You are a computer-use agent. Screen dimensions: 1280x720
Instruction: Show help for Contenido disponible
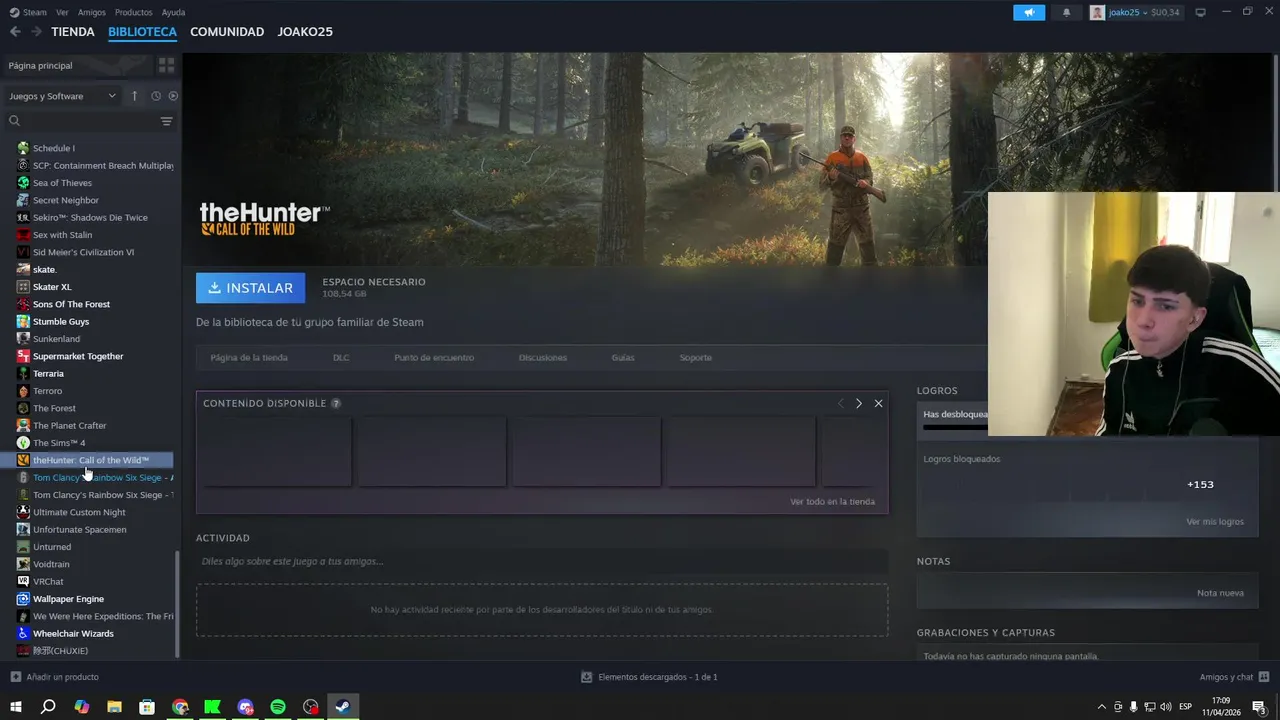point(336,403)
